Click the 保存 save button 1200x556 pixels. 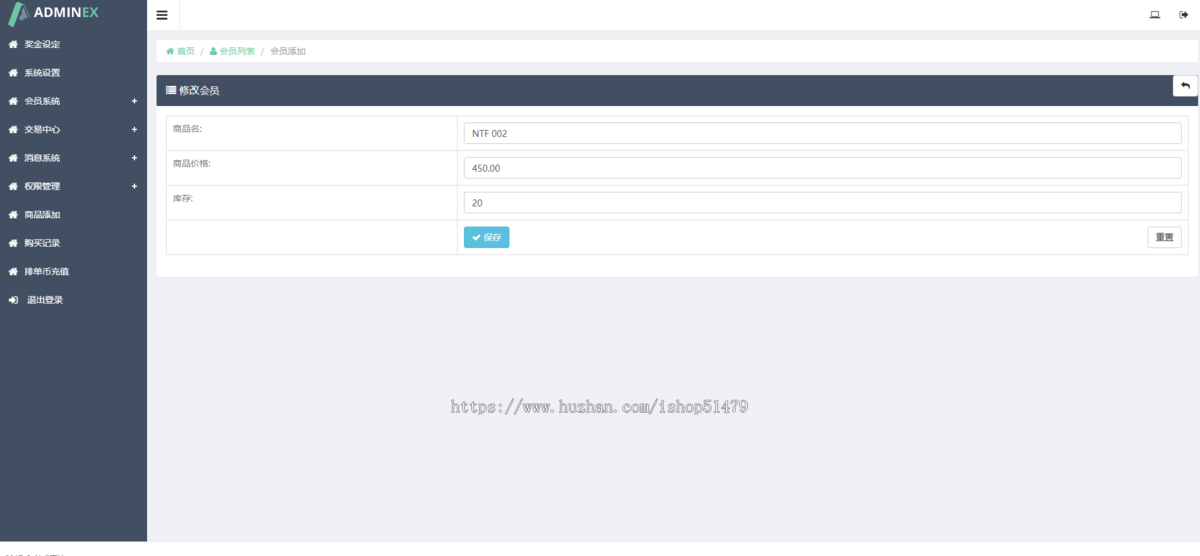[x=486, y=237]
